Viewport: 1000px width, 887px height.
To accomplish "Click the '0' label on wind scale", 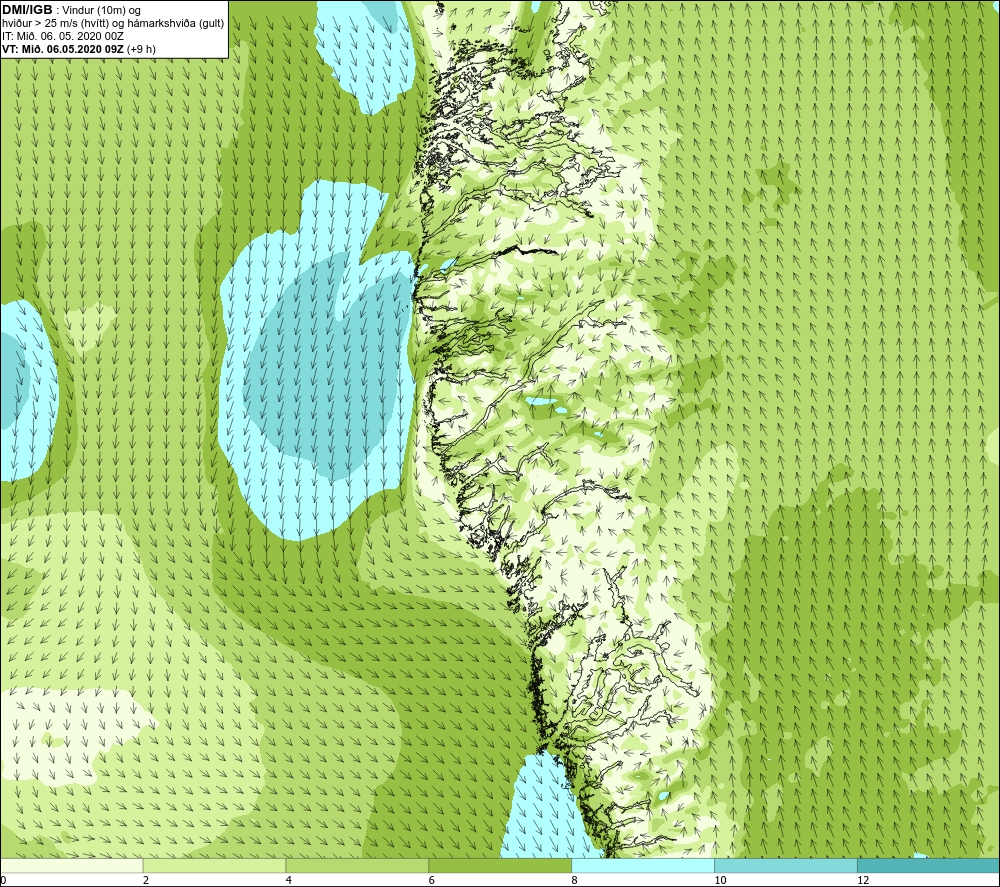I will point(3,881).
